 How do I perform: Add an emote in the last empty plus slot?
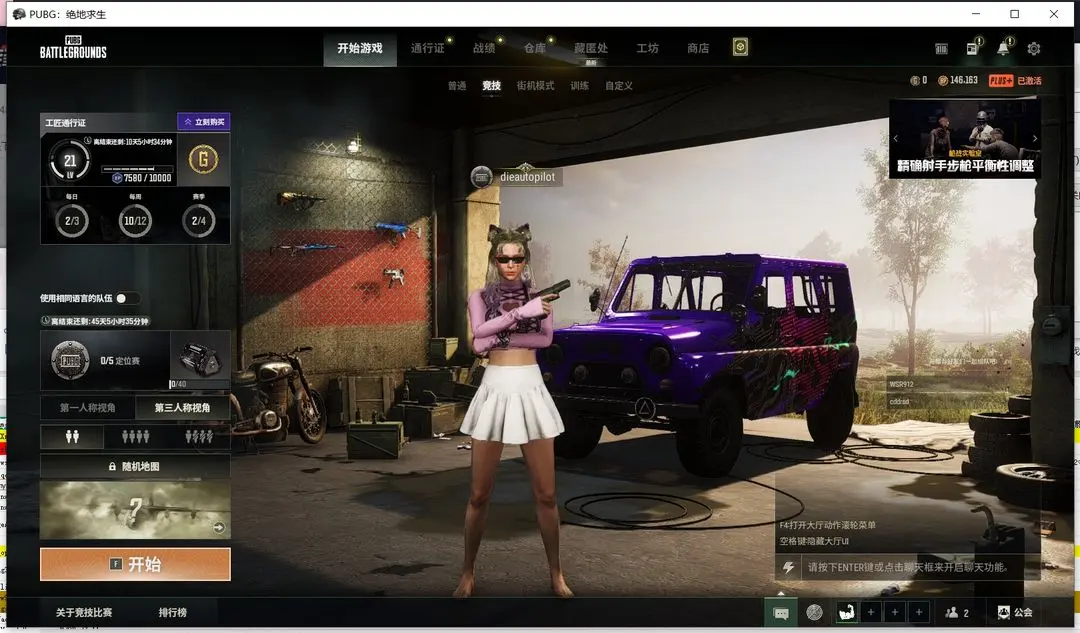pyautogui.click(x=919, y=612)
